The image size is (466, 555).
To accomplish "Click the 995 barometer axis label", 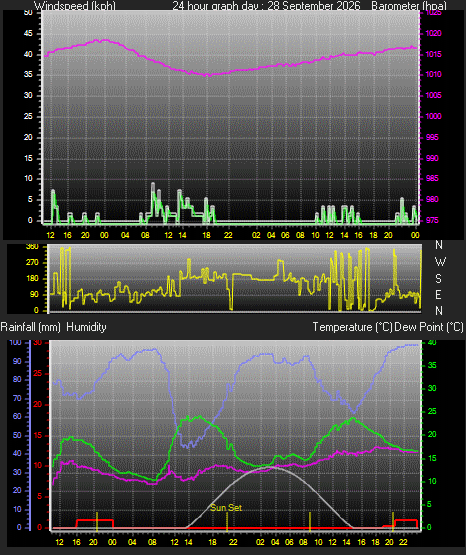I will 432,137.
